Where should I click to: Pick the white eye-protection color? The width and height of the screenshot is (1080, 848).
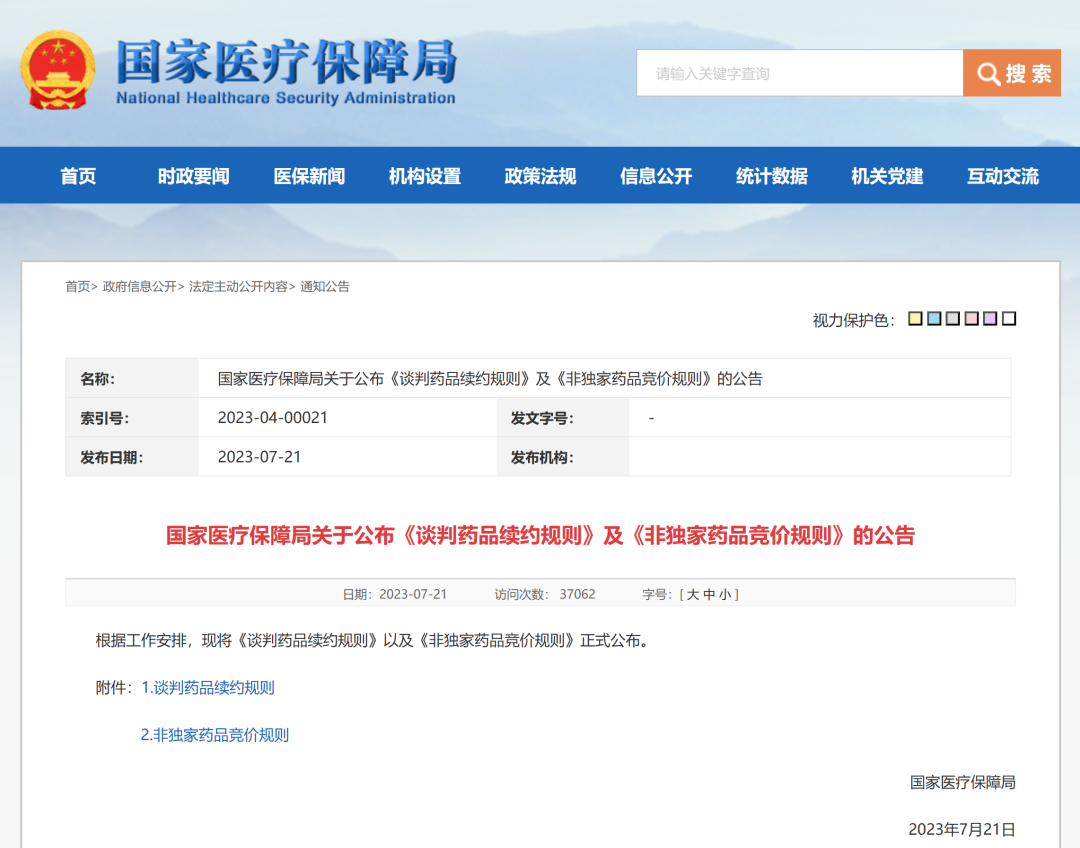(x=1009, y=318)
